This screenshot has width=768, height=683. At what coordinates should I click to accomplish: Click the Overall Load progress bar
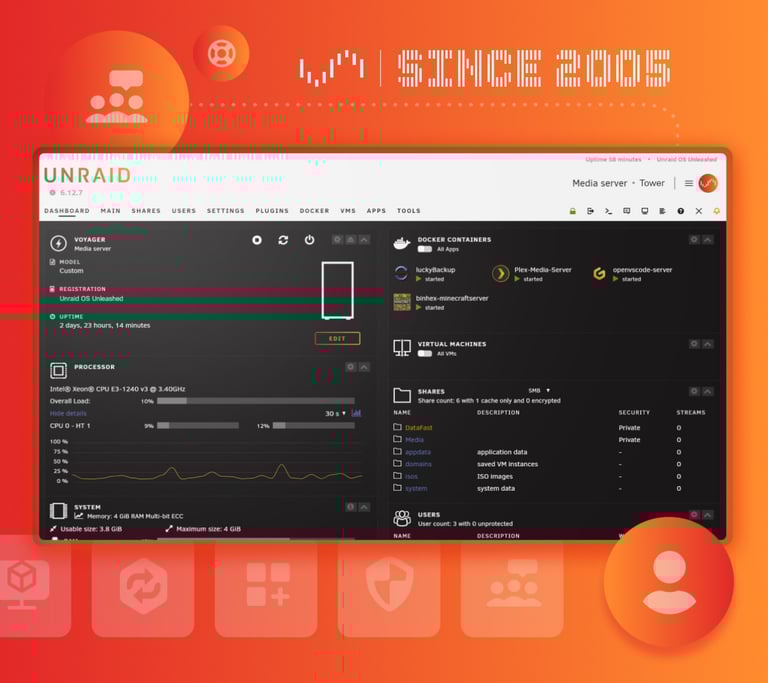point(256,401)
